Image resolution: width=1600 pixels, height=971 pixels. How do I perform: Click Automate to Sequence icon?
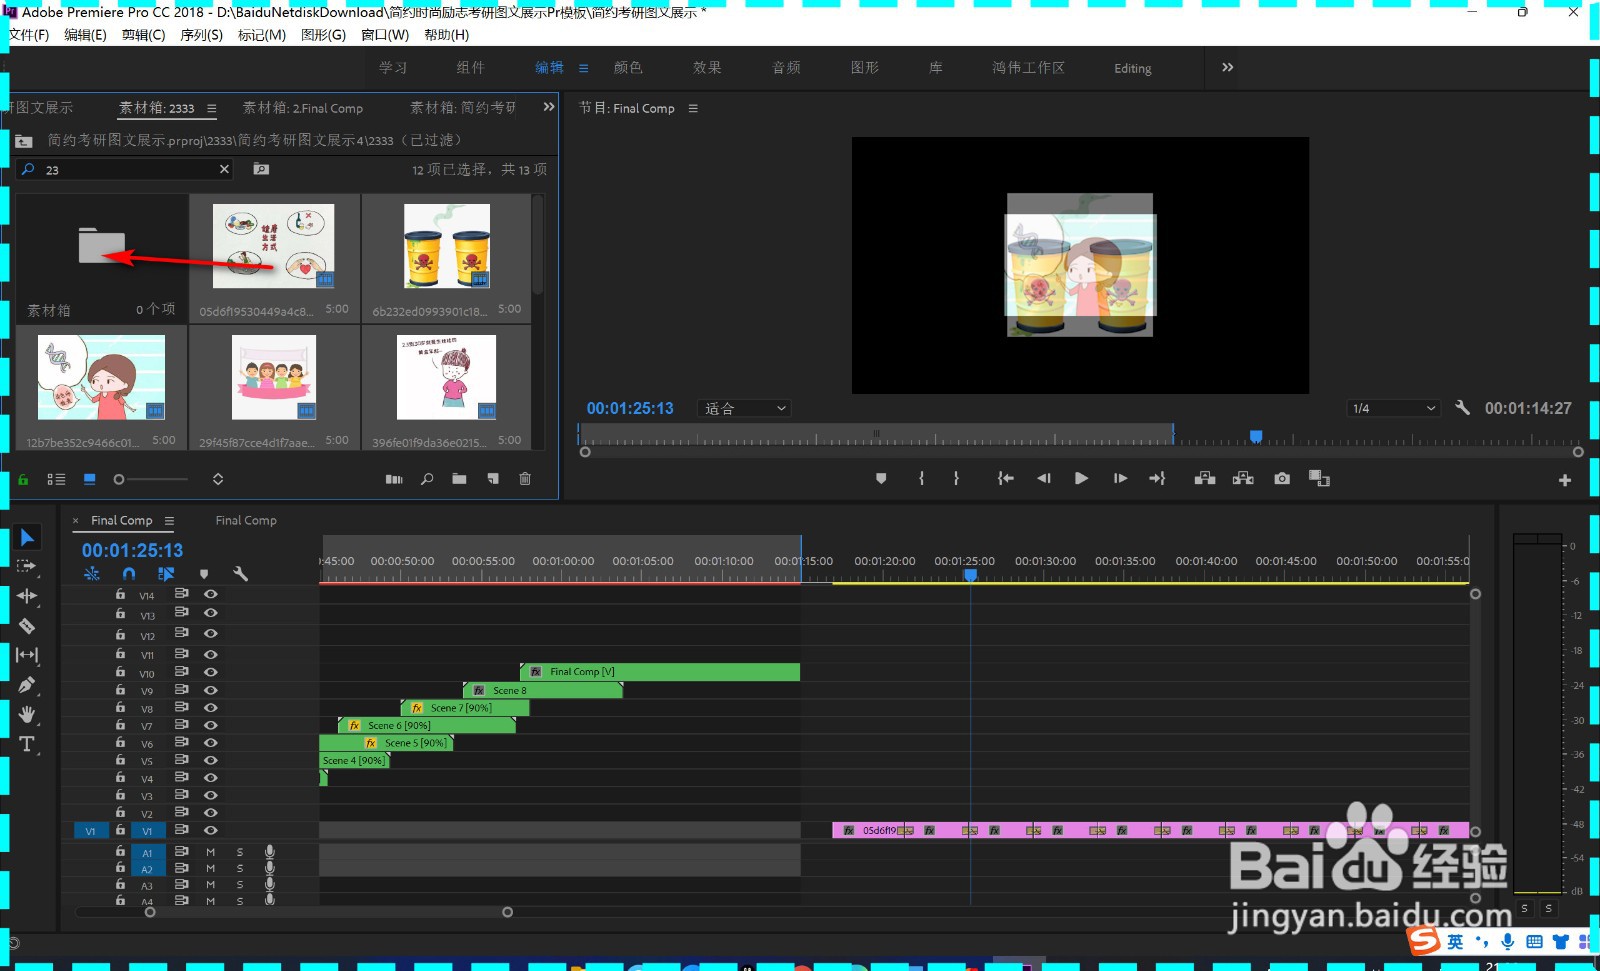pos(394,480)
